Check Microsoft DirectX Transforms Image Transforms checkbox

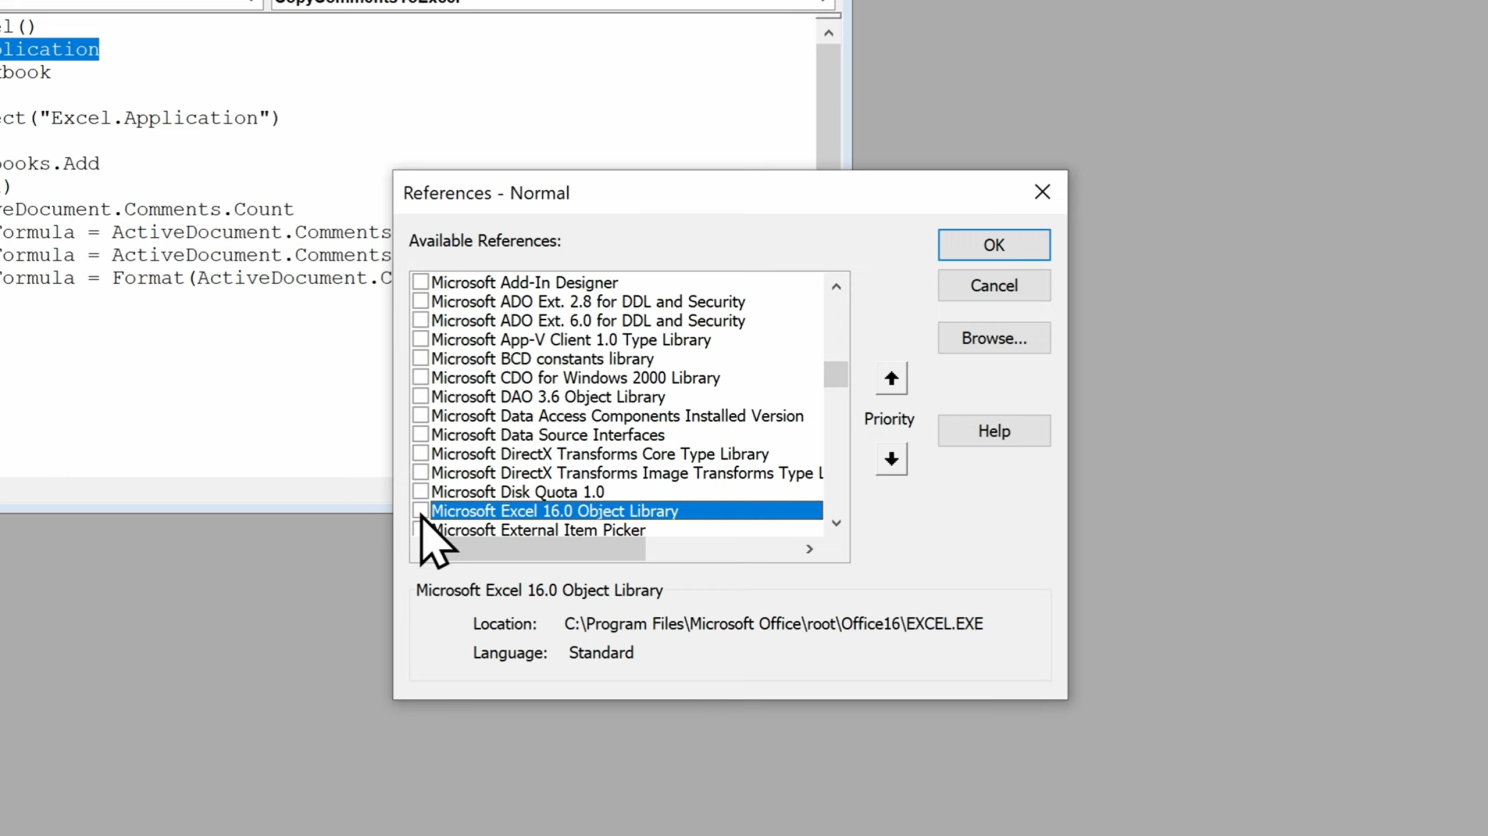(421, 473)
